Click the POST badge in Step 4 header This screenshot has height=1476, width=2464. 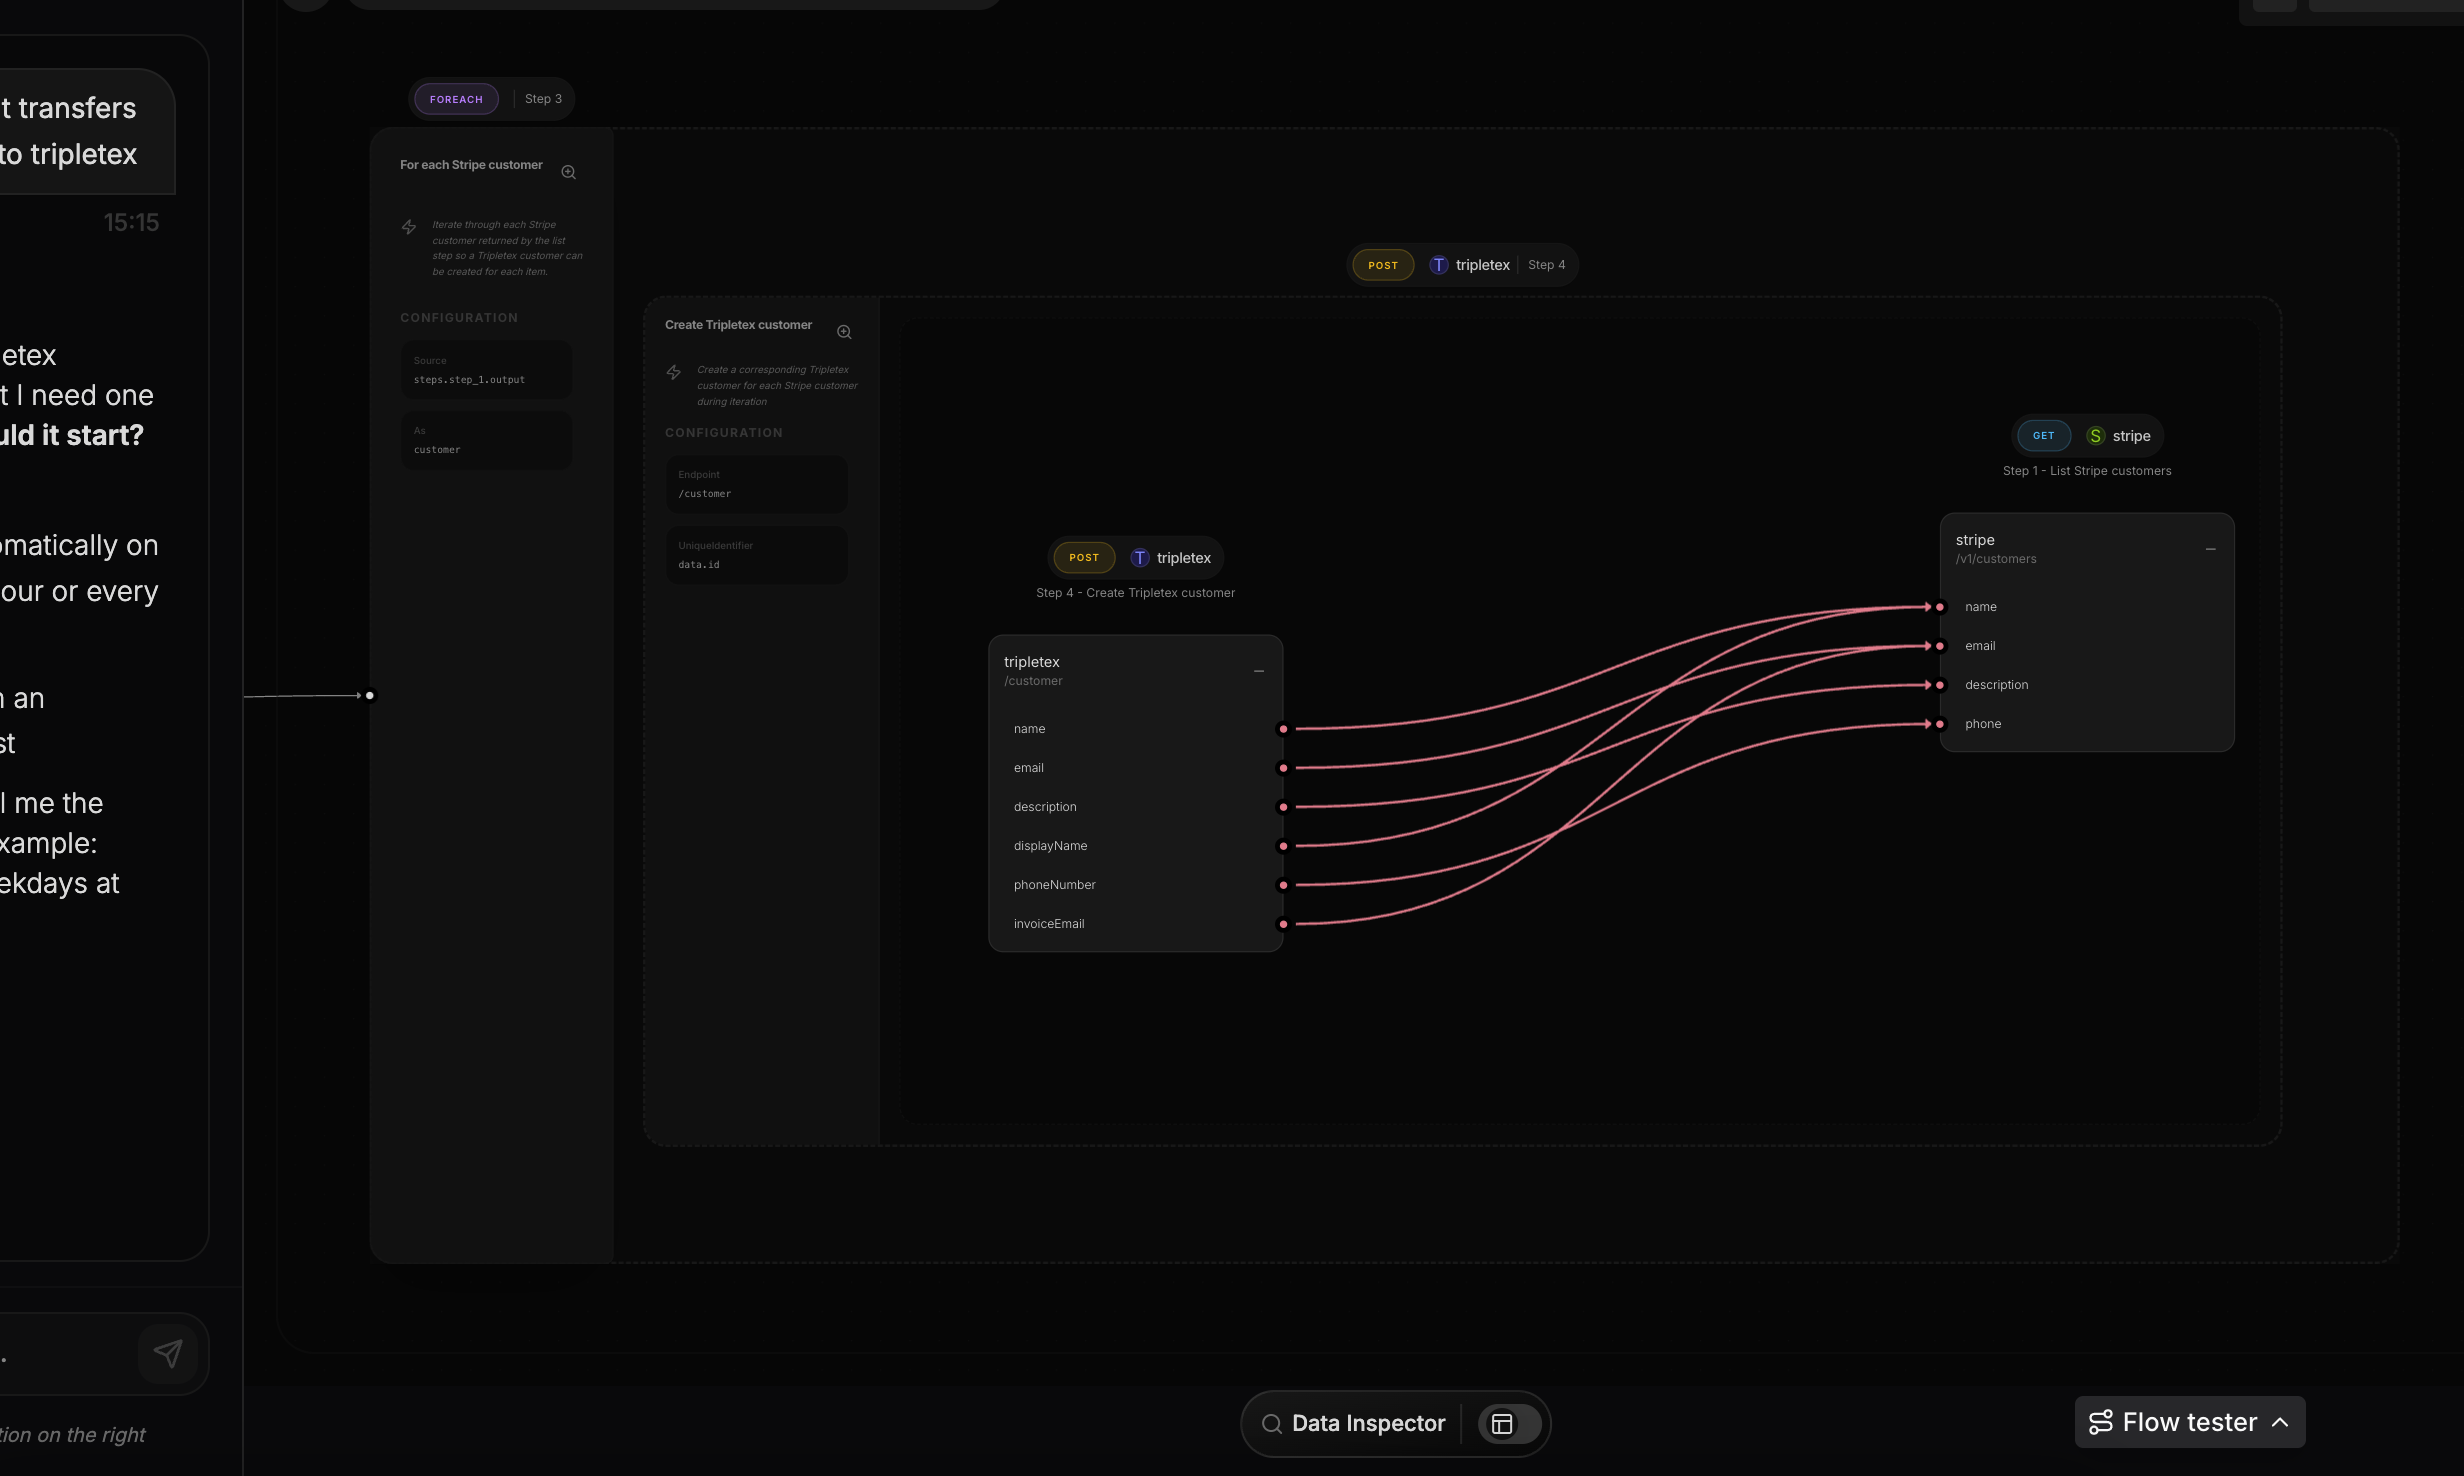[x=1383, y=265]
